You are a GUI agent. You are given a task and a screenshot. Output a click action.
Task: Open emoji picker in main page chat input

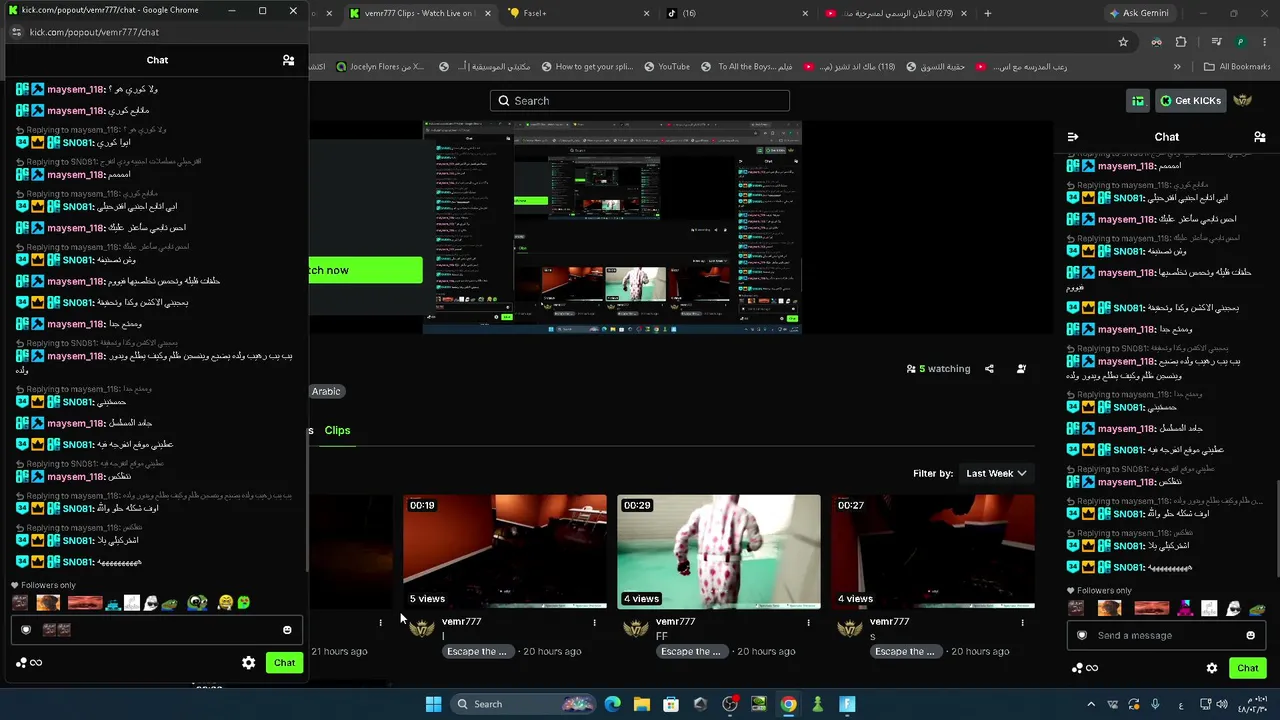coord(1250,635)
